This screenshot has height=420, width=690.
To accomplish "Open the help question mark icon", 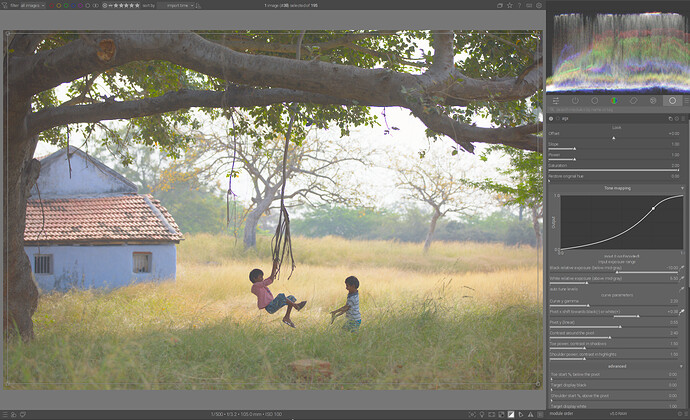I will tap(519, 5).
